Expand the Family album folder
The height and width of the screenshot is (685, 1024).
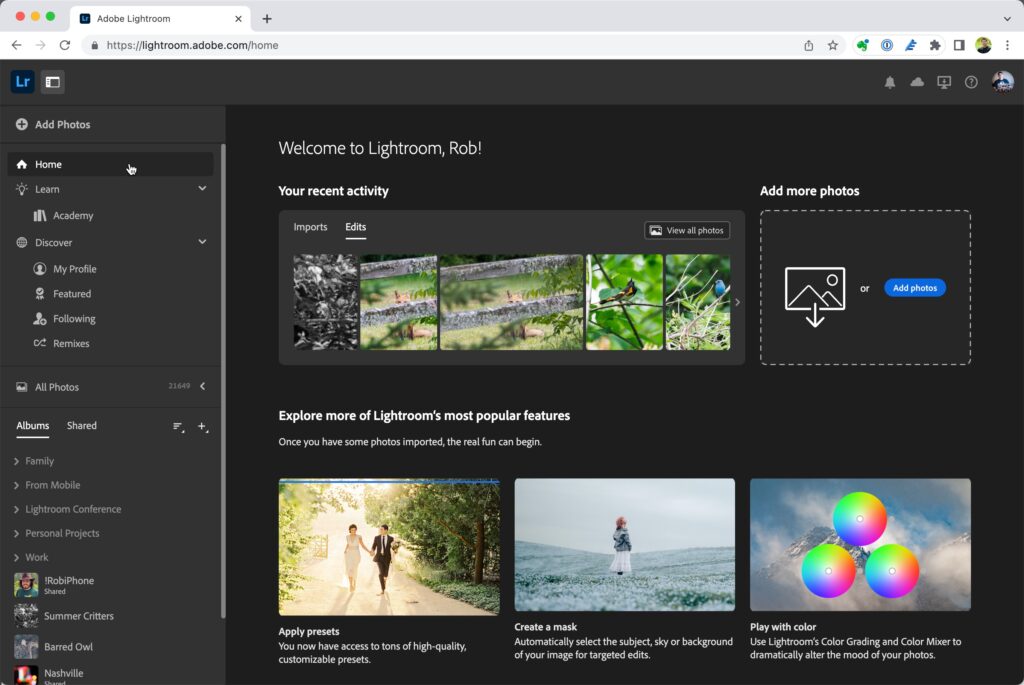17,461
